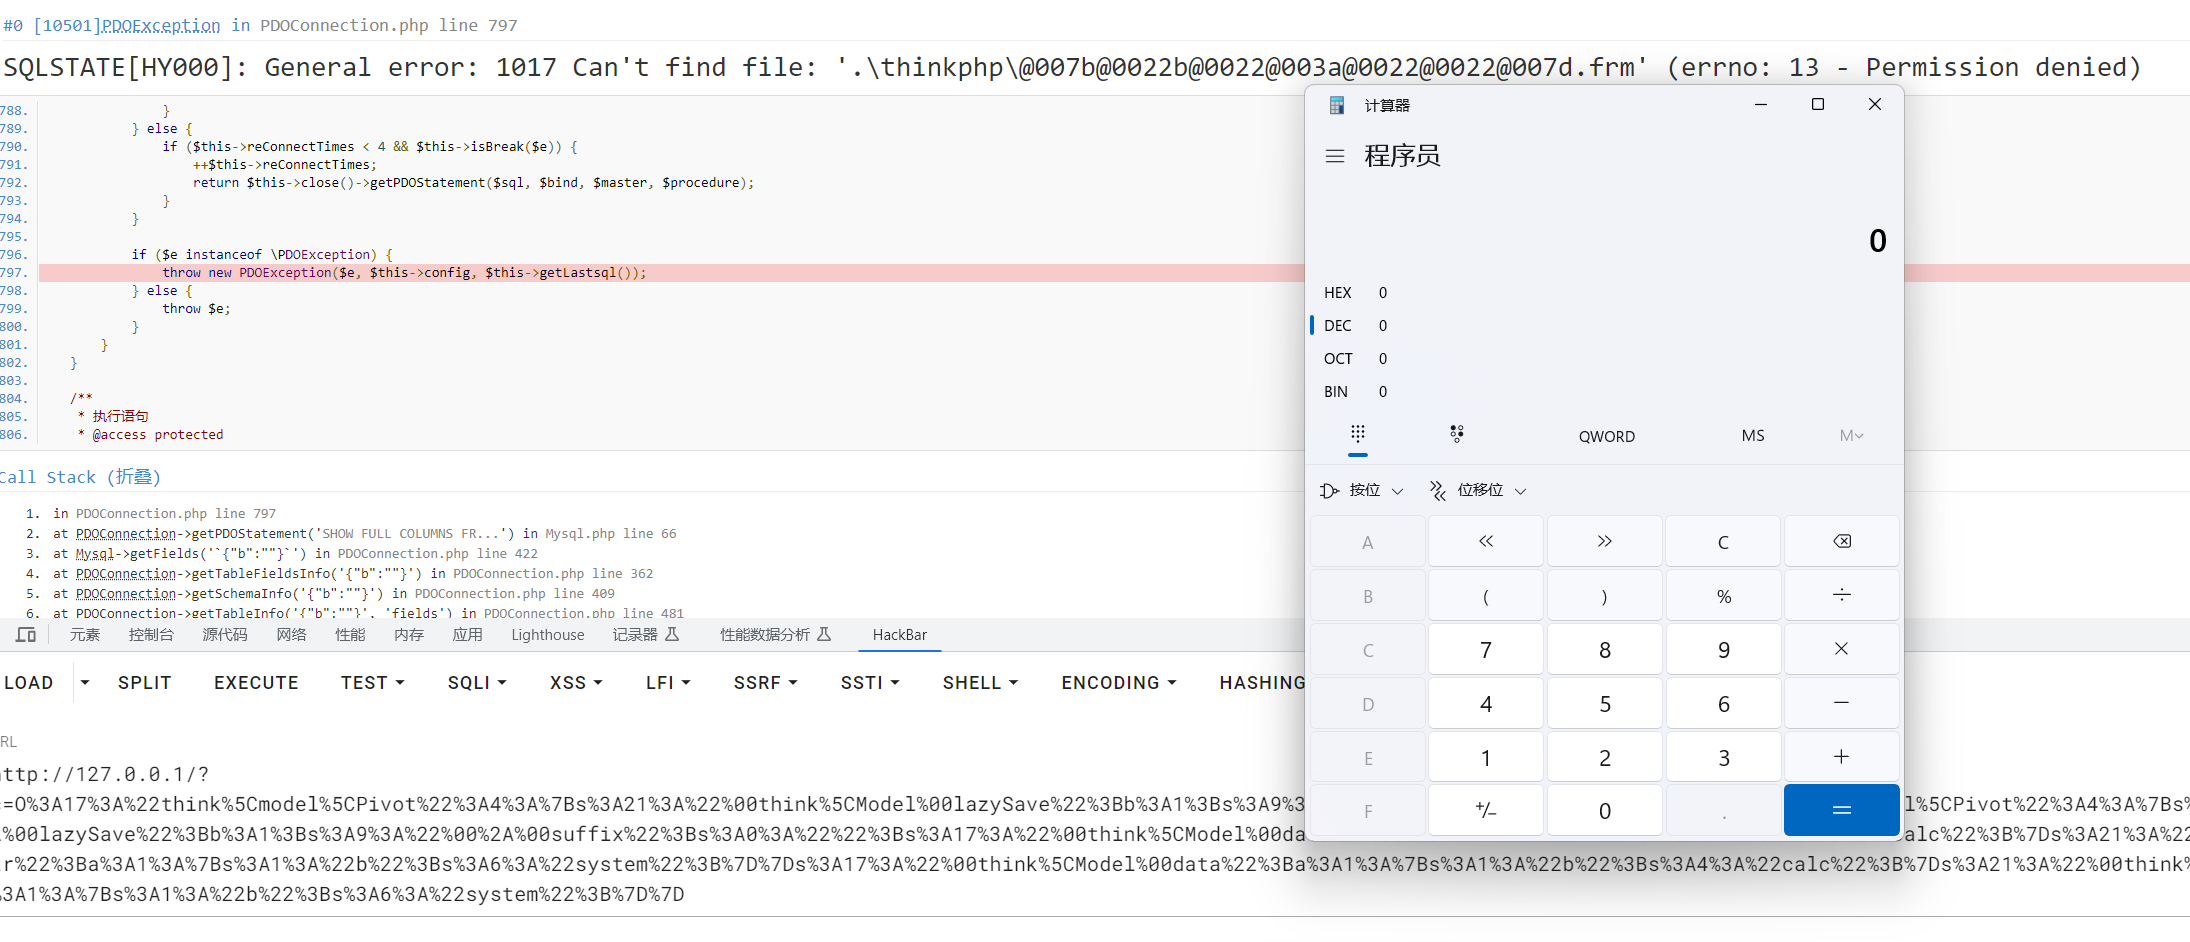Screen dimensions: 2190x942
Task: Click the left shift key
Action: [x=1485, y=541]
